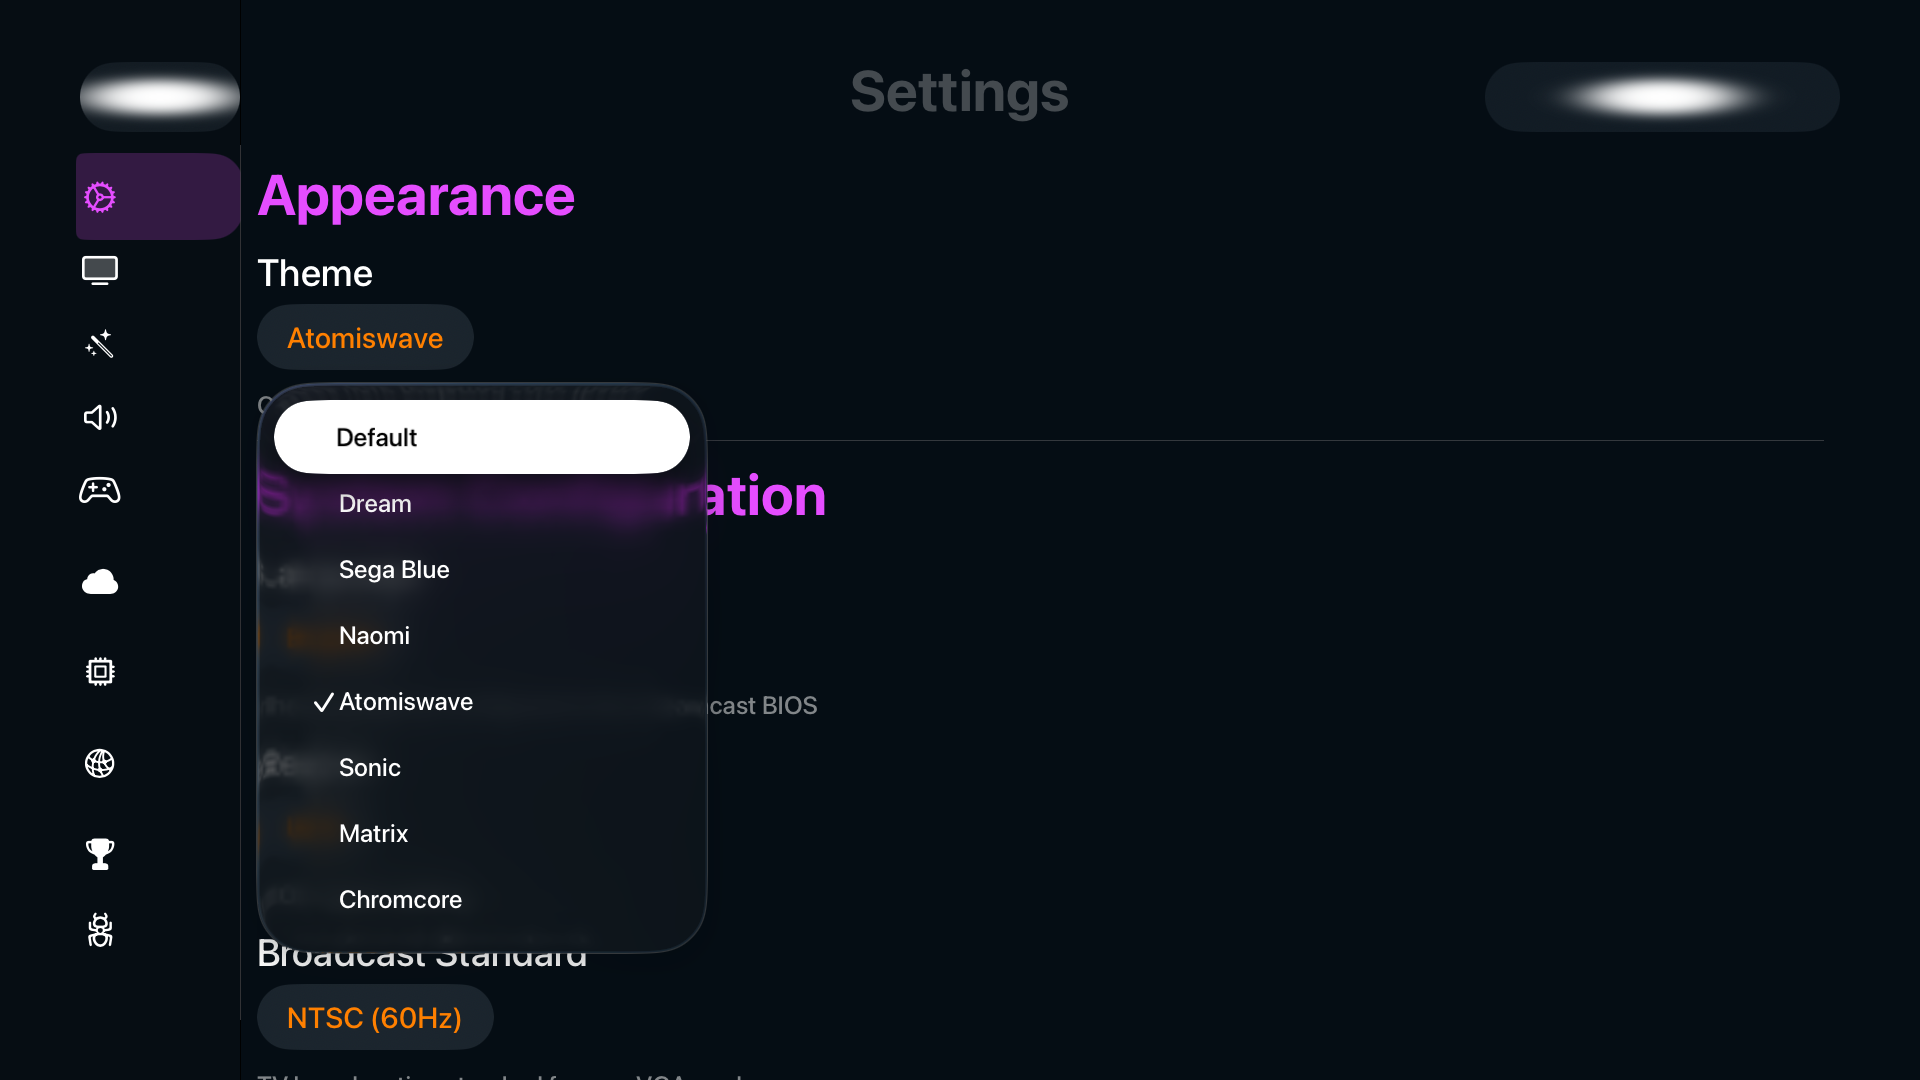Open the Settings gear sidebar icon

click(x=100, y=197)
